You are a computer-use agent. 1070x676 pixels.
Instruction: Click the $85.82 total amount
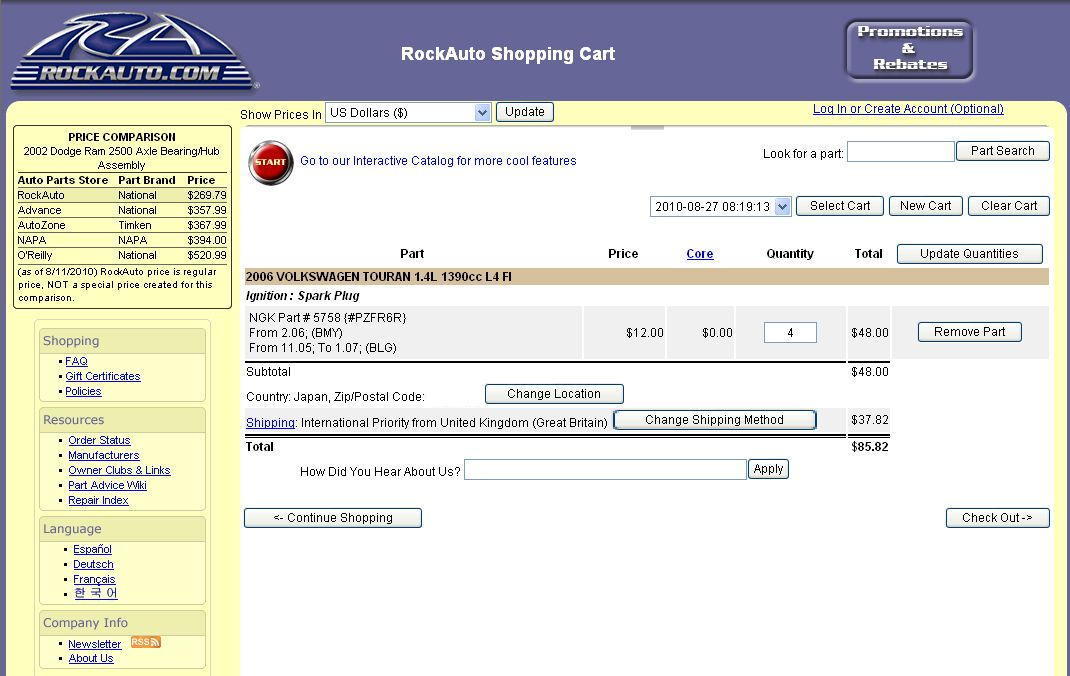tap(870, 447)
